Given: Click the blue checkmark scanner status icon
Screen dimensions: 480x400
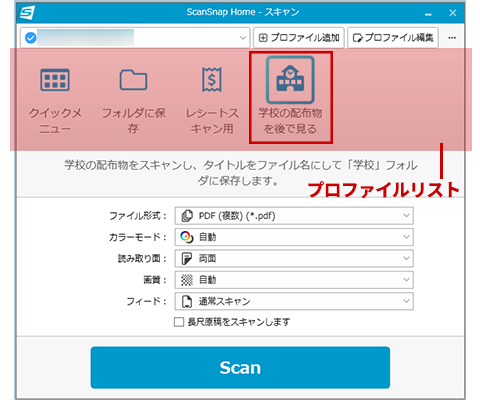Looking at the screenshot, I should coord(31,38).
